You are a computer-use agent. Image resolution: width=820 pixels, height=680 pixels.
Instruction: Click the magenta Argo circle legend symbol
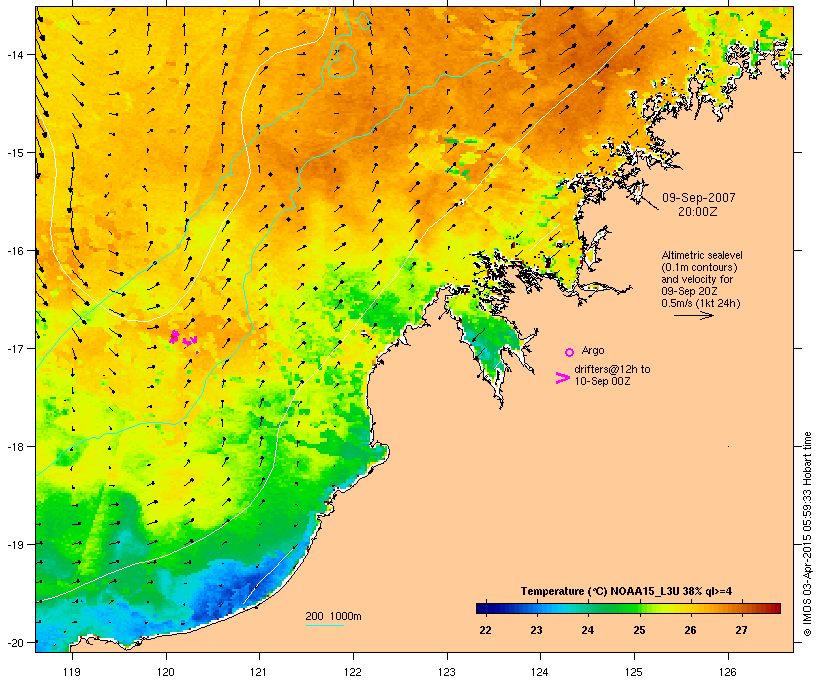[570, 353]
